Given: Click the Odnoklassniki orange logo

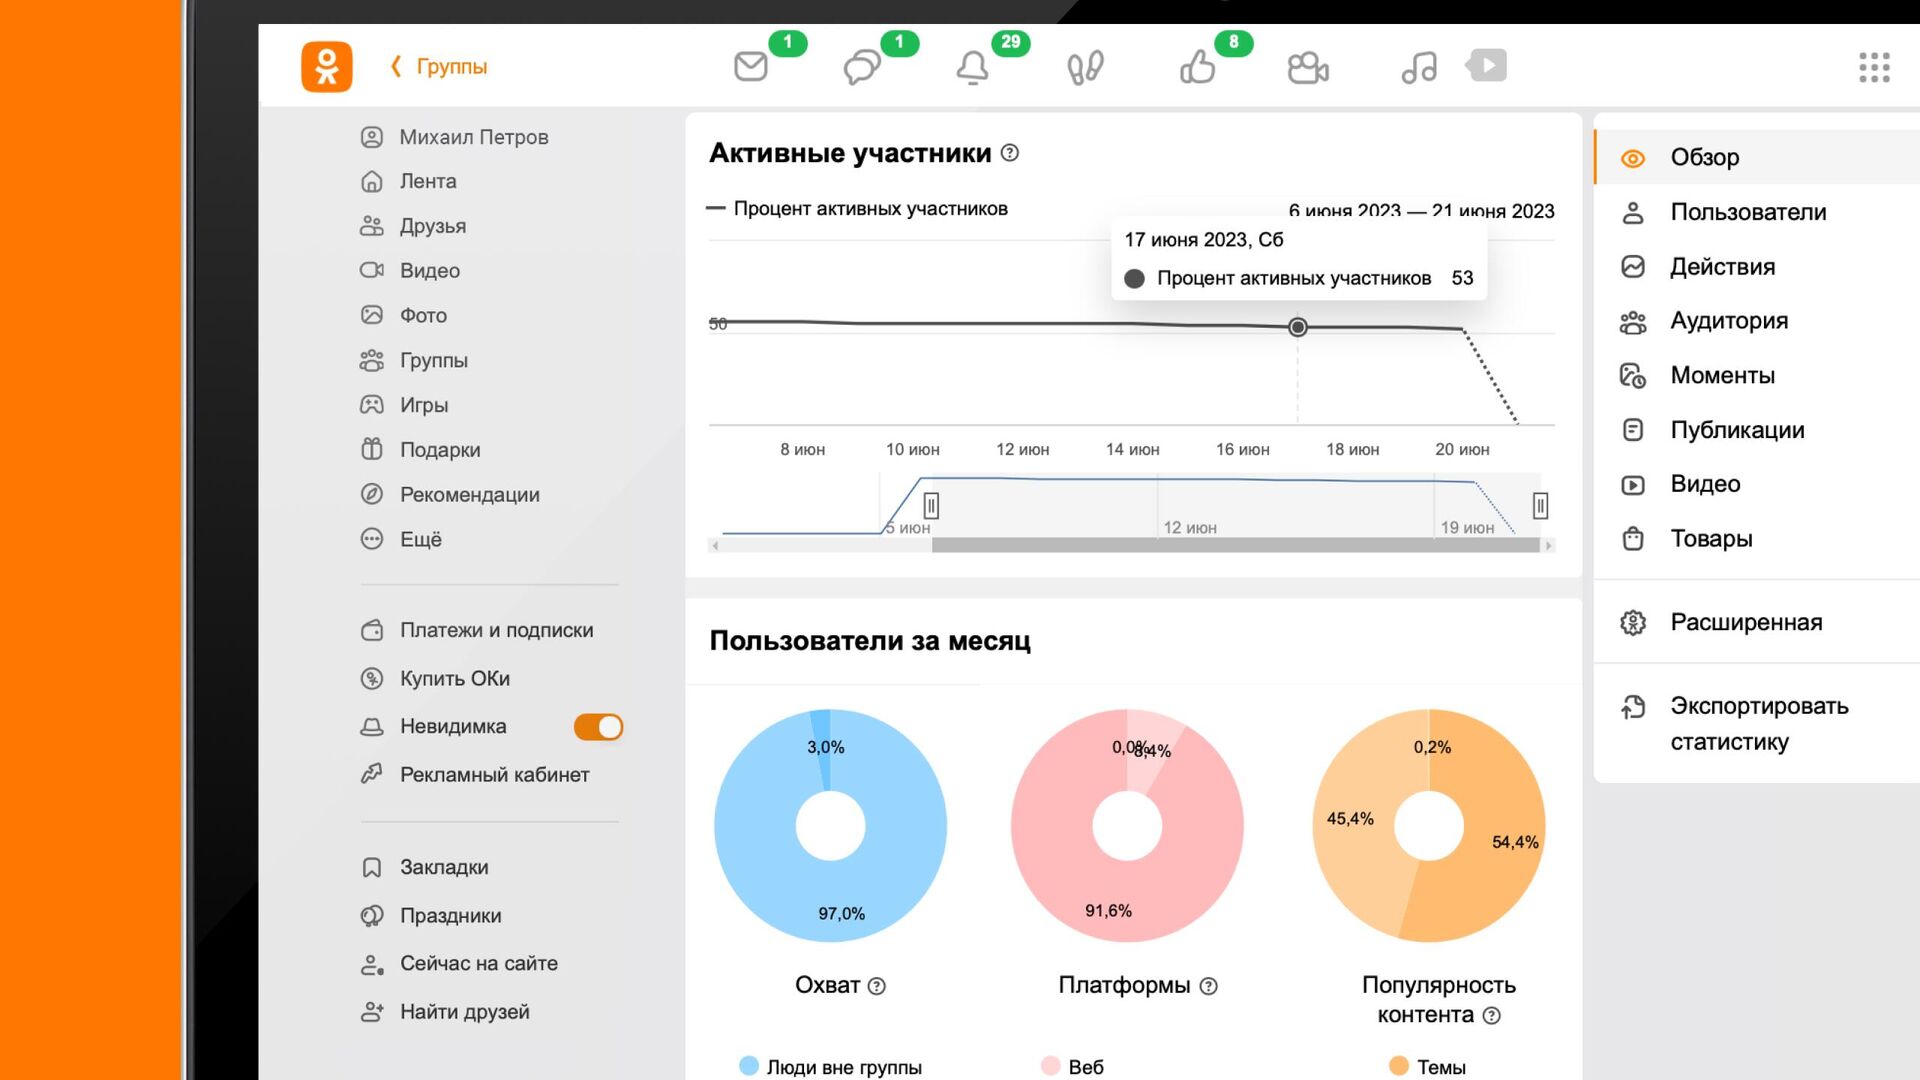Looking at the screenshot, I should coord(327,67).
